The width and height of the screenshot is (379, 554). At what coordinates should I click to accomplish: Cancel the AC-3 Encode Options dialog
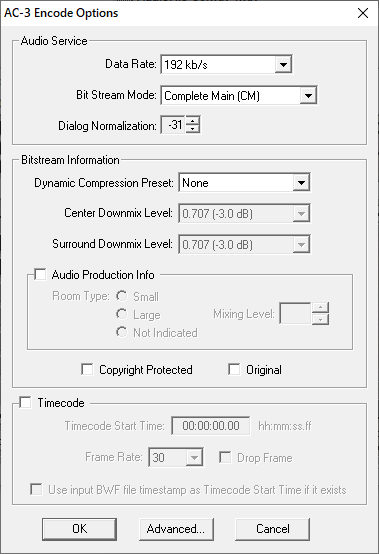coord(273,529)
